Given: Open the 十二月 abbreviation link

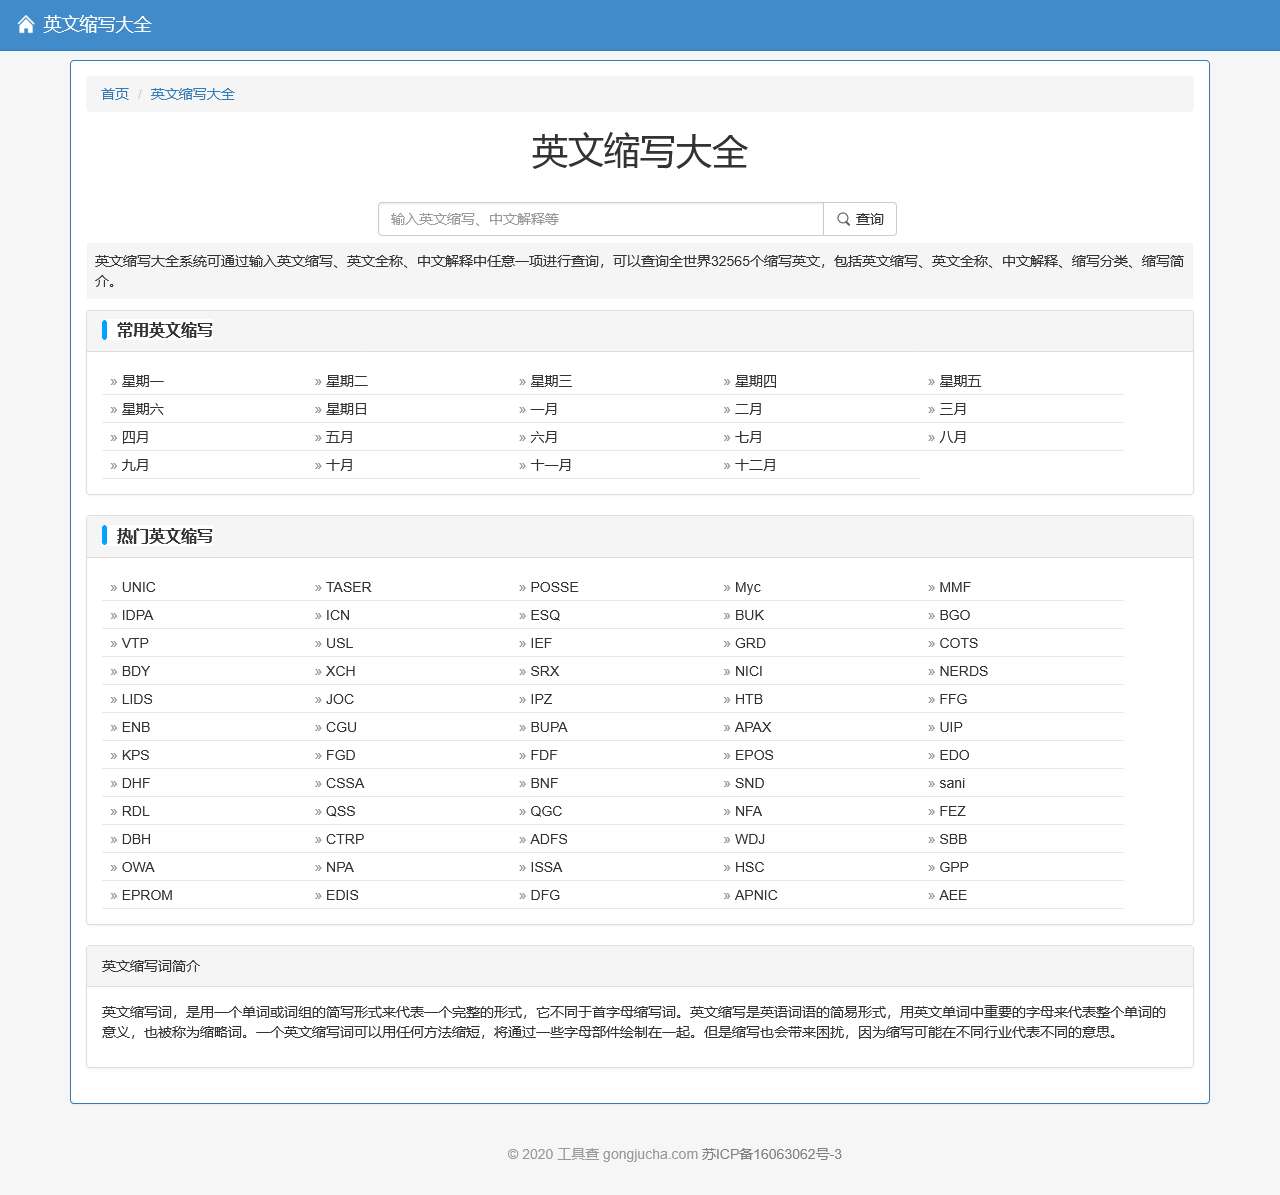Looking at the screenshot, I should tap(755, 465).
